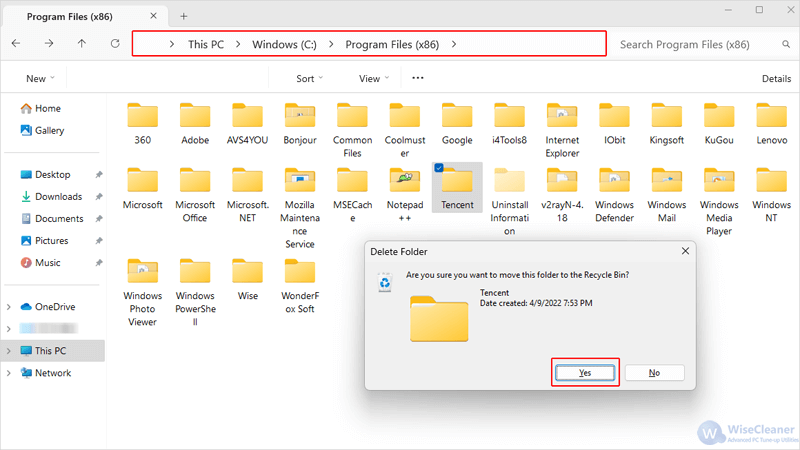Select the Windows Defender folder
This screenshot has width=800, height=450.
click(x=614, y=195)
